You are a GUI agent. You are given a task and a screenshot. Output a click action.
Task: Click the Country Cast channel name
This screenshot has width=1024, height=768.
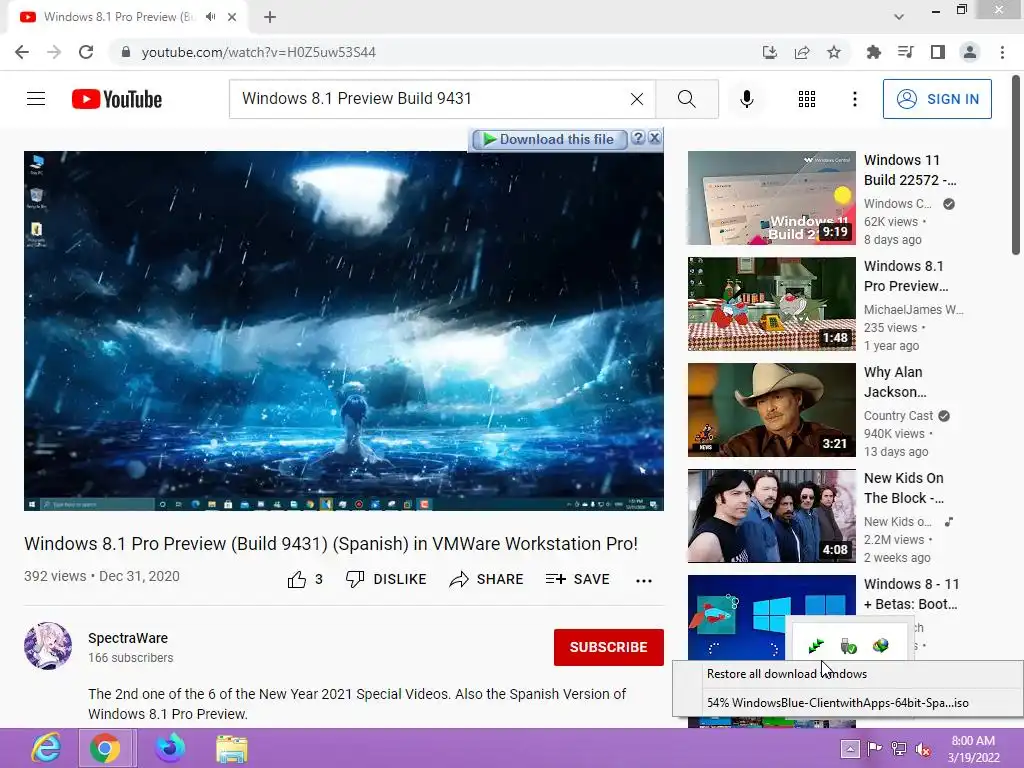899,415
